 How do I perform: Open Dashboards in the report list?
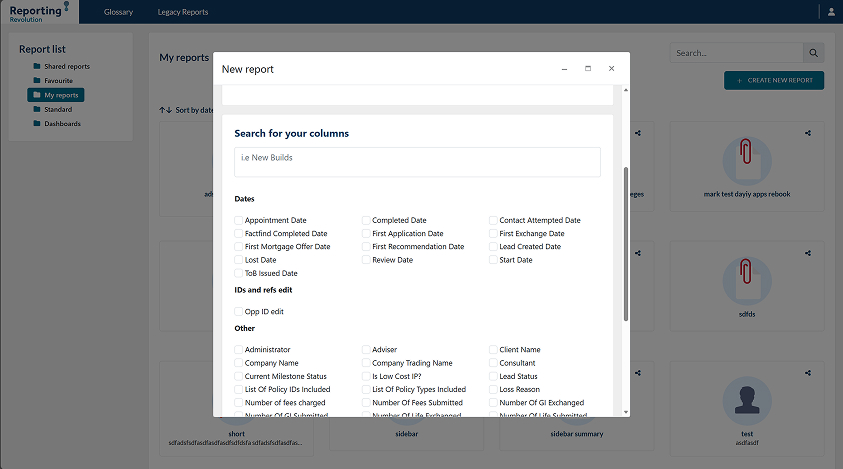tap(62, 124)
